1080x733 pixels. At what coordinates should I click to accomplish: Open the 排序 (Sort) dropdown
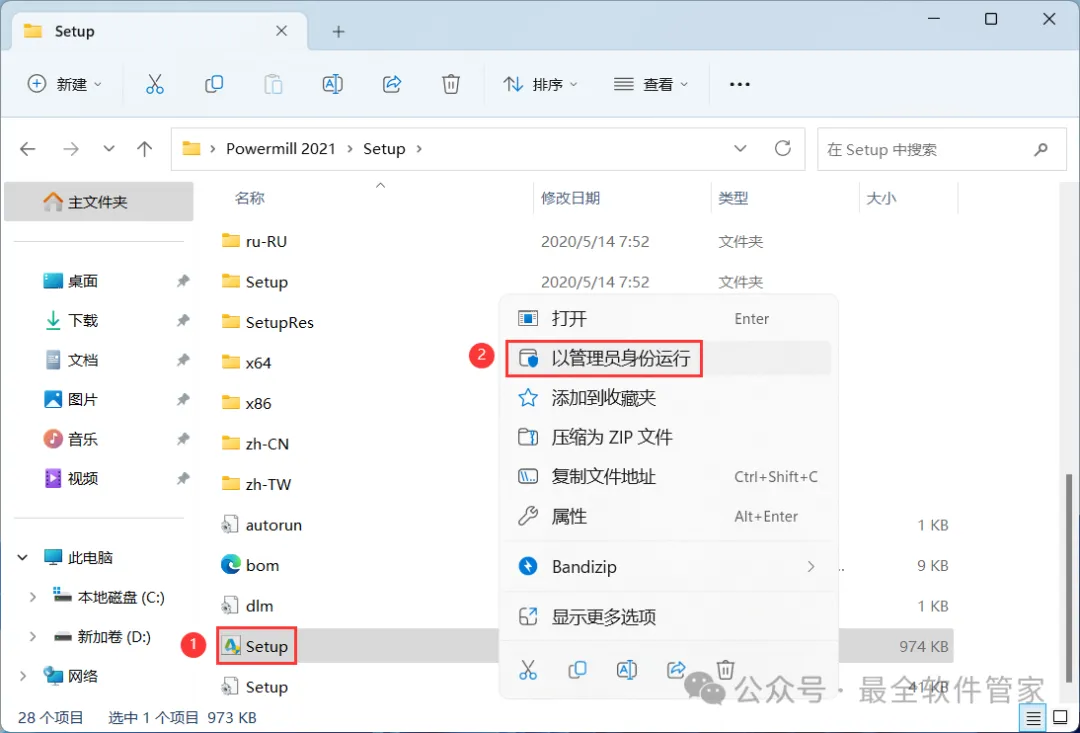coord(541,84)
